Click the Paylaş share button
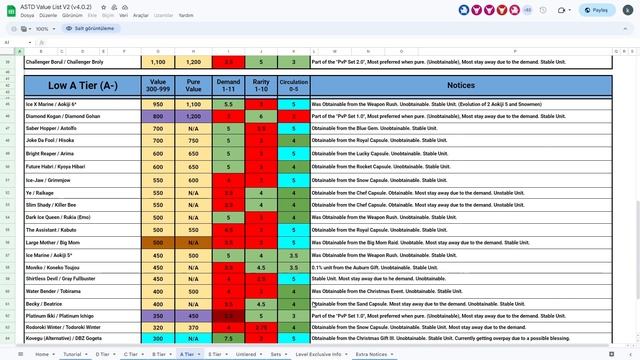The height and width of the screenshot is (360, 640). (x=597, y=10)
